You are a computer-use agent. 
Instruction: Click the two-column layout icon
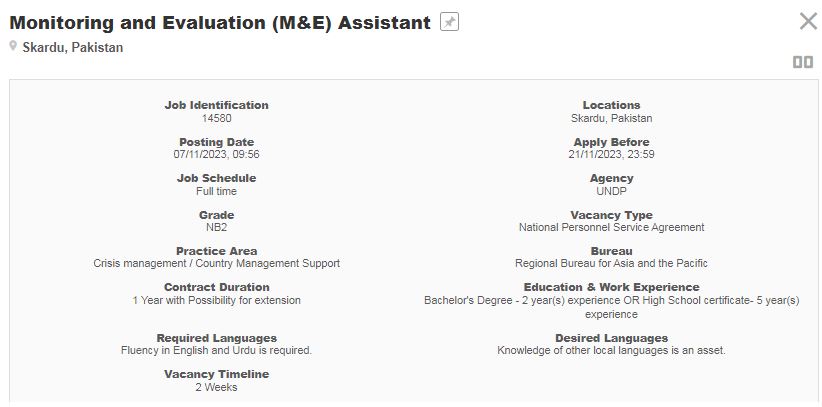[802, 62]
